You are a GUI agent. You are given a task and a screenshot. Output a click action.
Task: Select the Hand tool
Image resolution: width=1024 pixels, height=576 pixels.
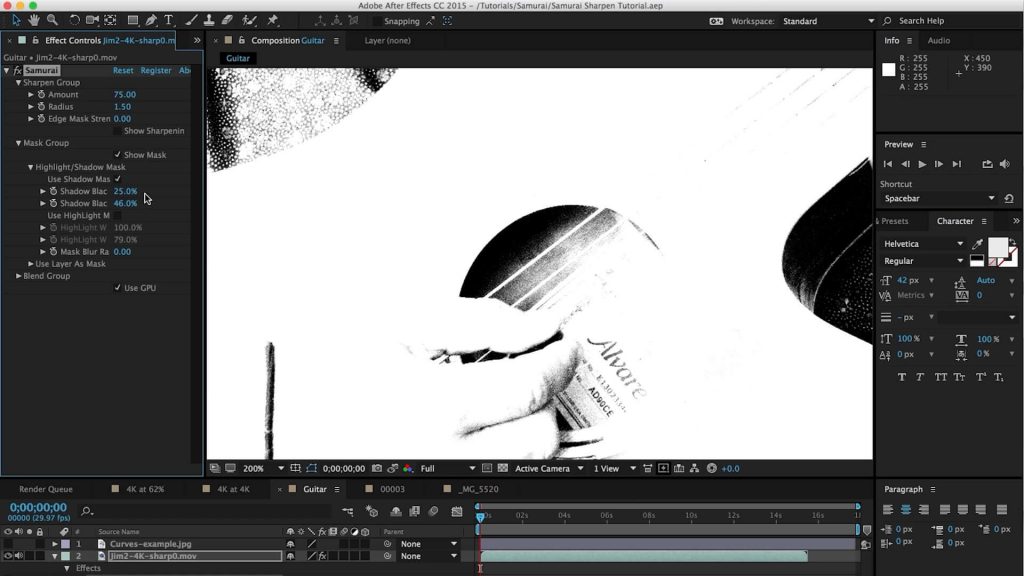[x=34, y=20]
